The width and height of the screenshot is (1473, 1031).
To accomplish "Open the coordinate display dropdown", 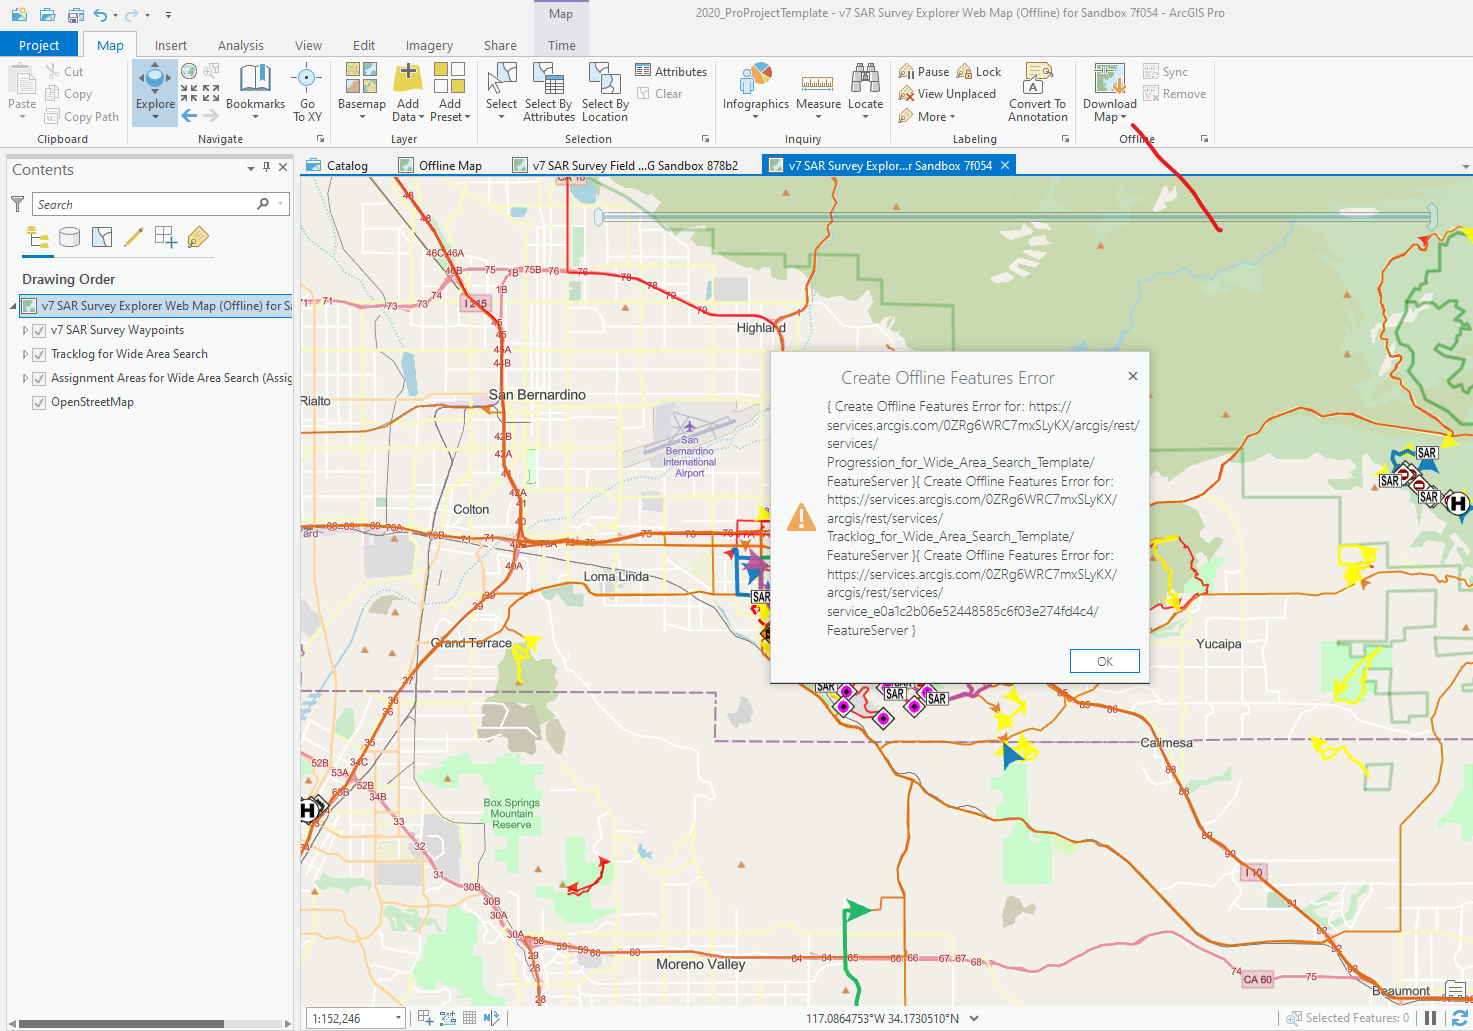I will [x=974, y=1018].
